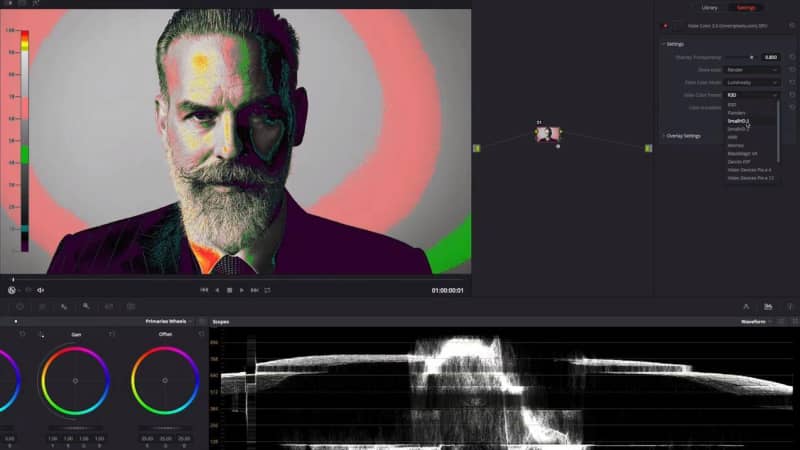Expand the Overlay Settings section
Screen dimensions: 800x450
coord(663,135)
